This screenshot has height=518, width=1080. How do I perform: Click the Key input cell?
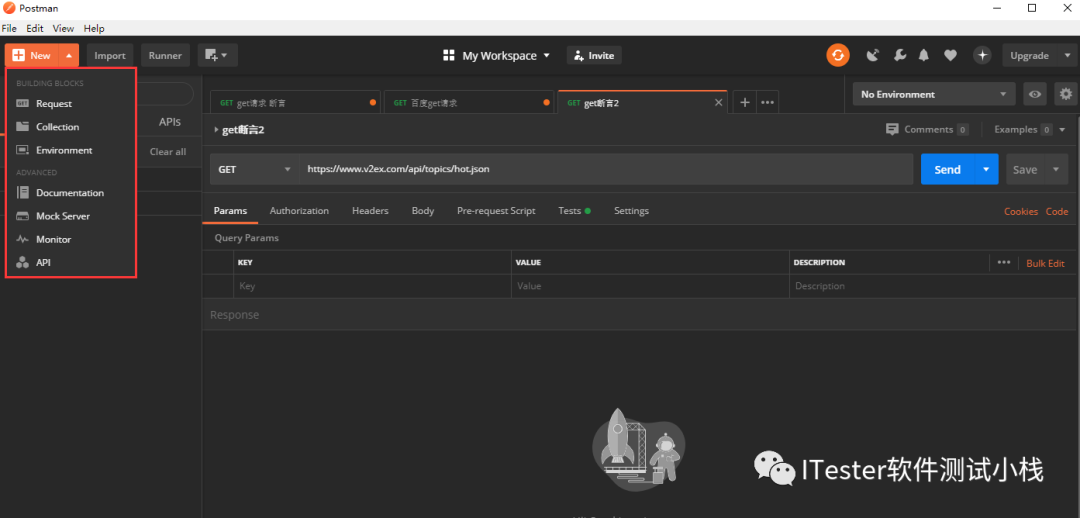point(373,286)
